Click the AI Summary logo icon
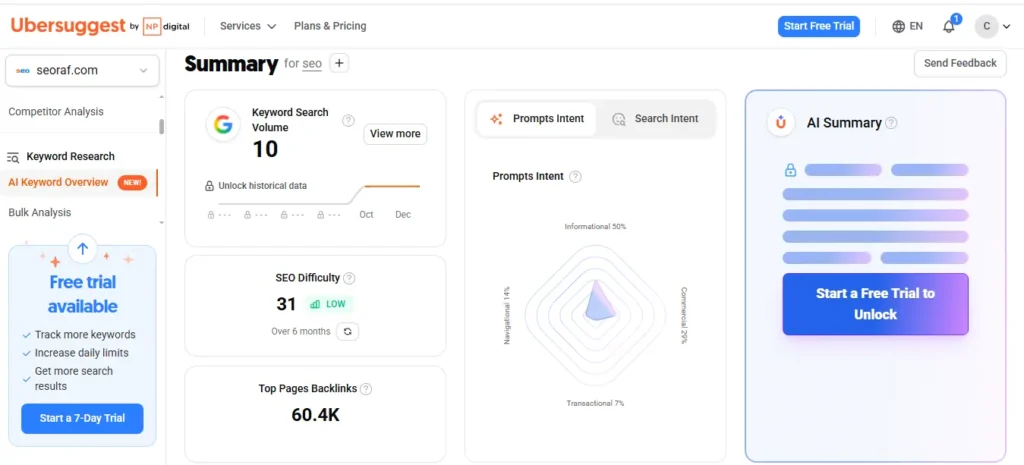Viewport: 1024px width, 465px height. point(780,122)
